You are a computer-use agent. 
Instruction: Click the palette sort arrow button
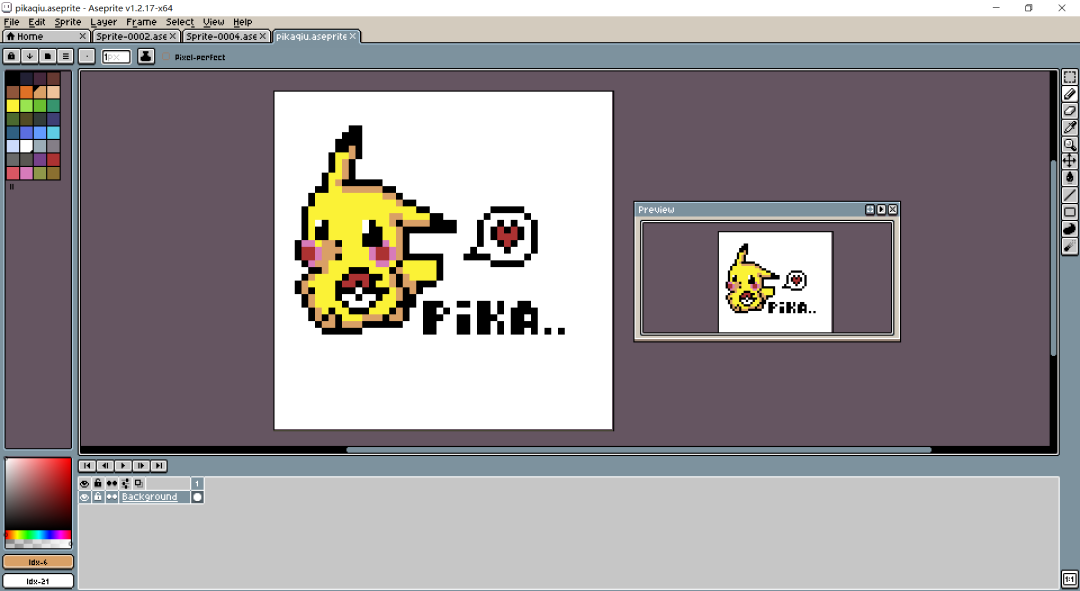pyautogui.click(x=30, y=56)
